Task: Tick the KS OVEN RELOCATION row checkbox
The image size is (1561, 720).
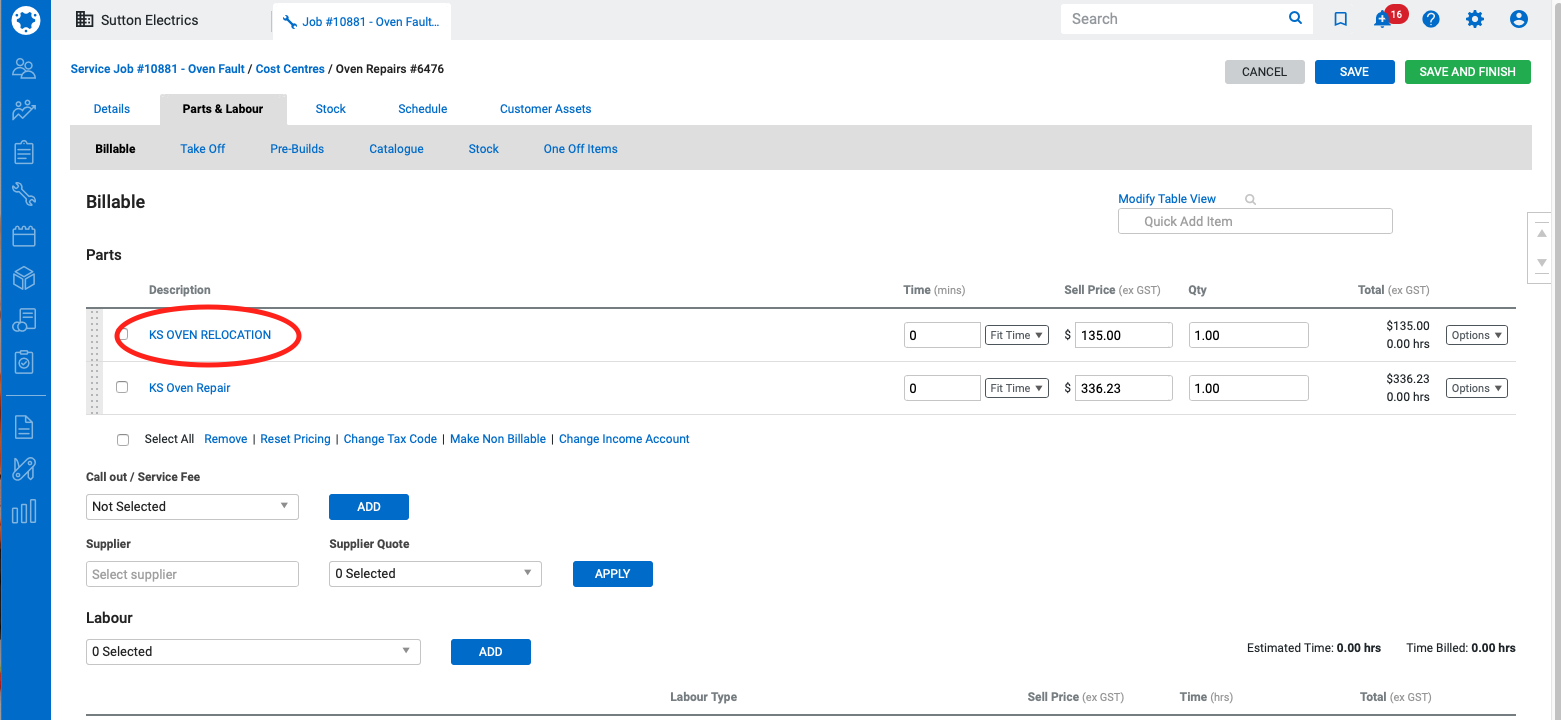Action: (123, 335)
